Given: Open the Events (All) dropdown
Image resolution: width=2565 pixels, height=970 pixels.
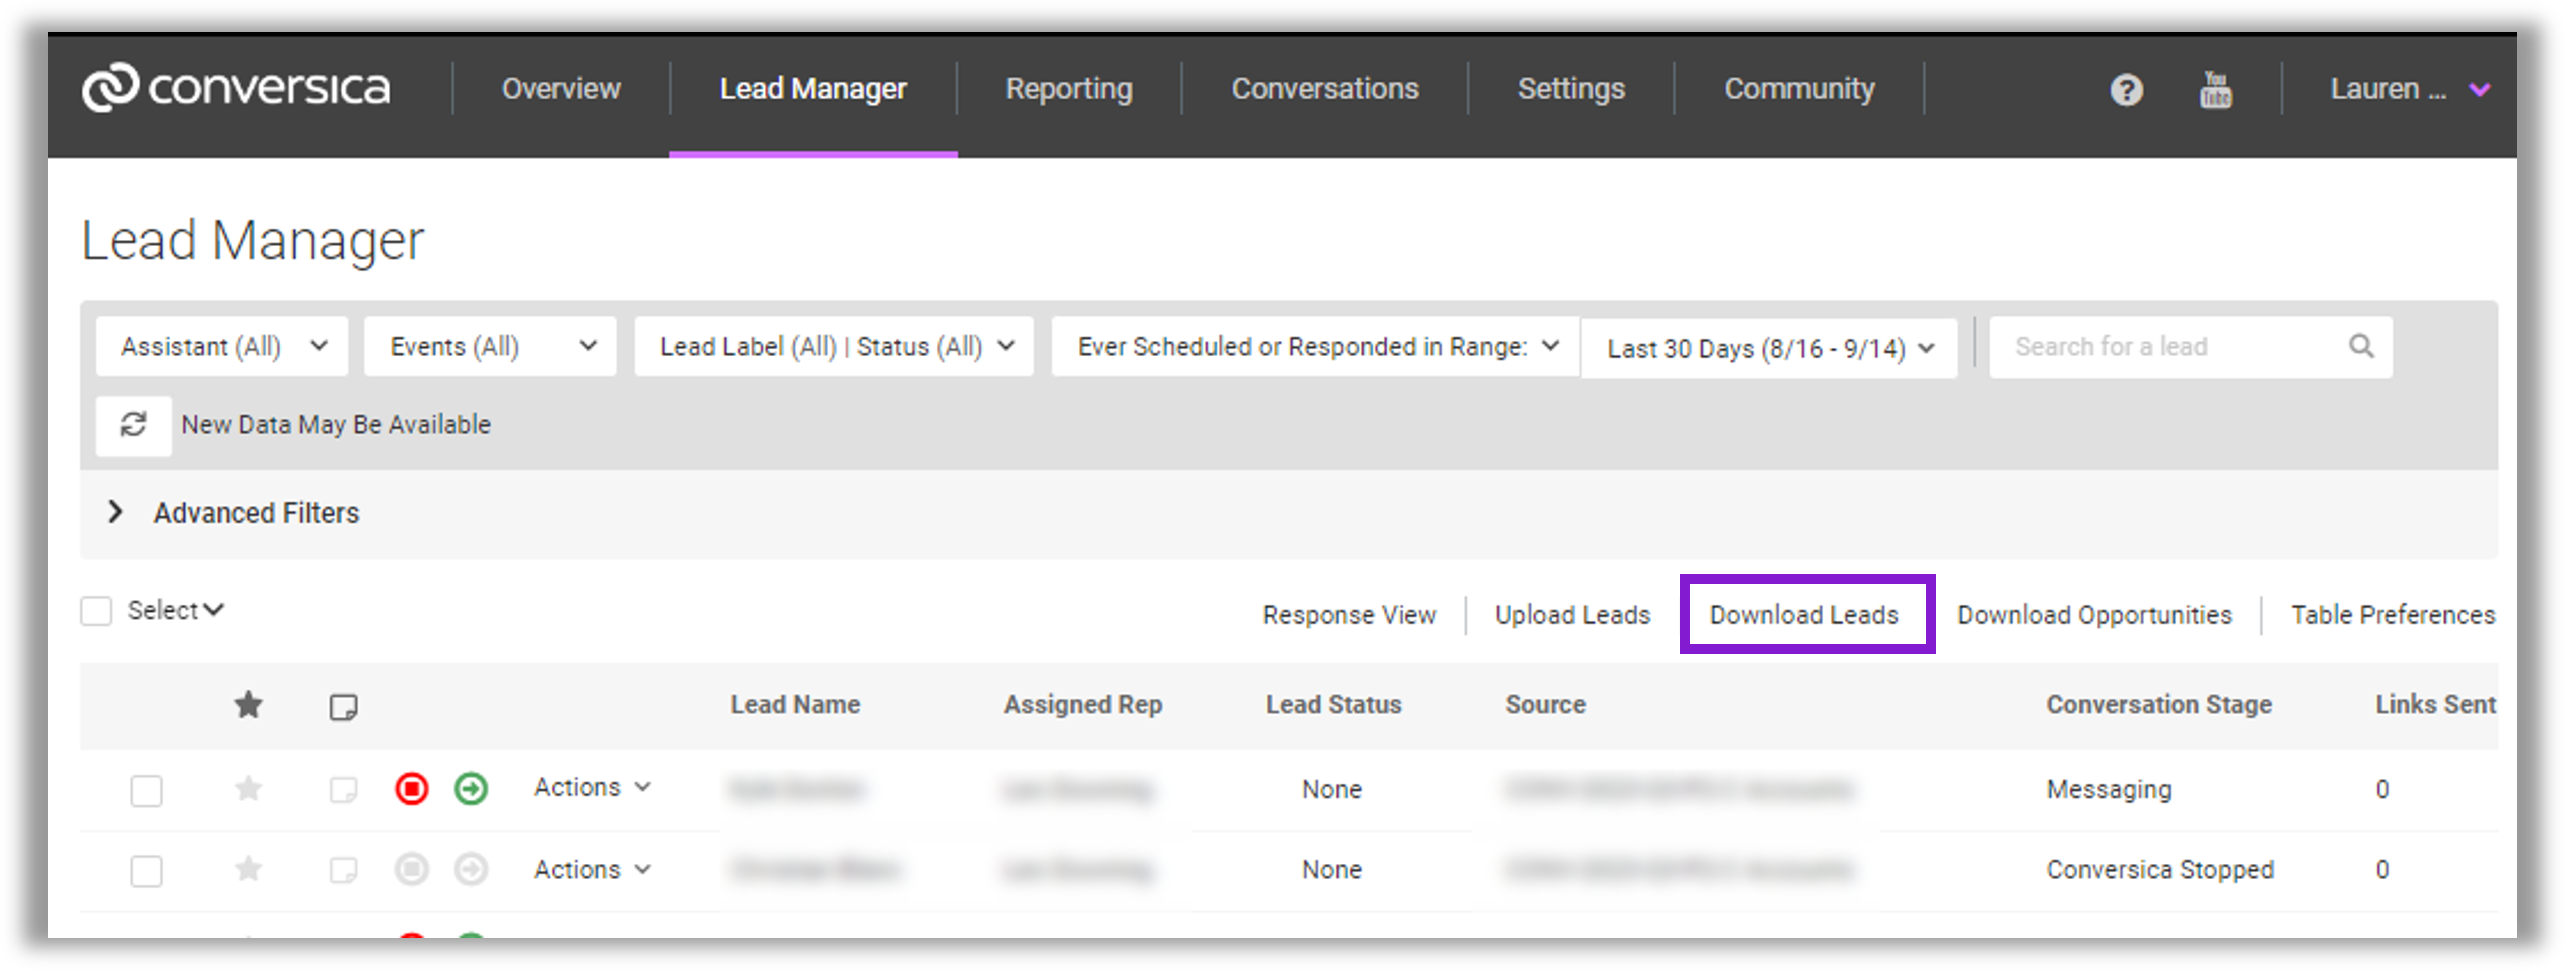Looking at the screenshot, I should (x=490, y=347).
